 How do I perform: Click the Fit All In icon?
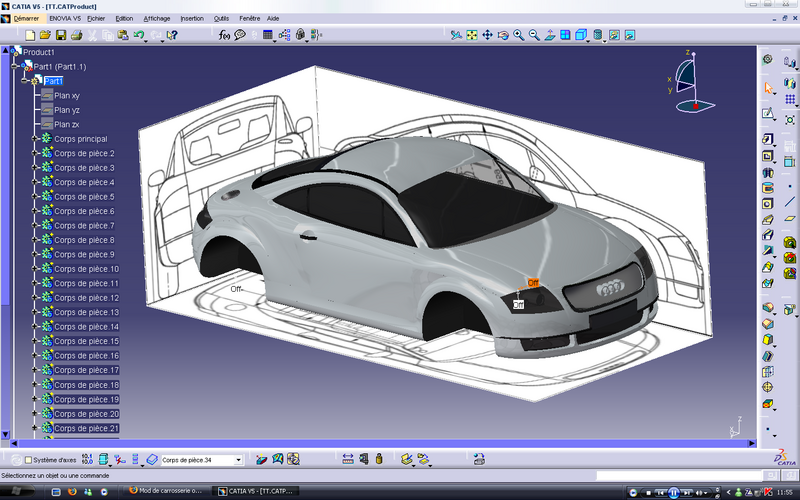471,35
